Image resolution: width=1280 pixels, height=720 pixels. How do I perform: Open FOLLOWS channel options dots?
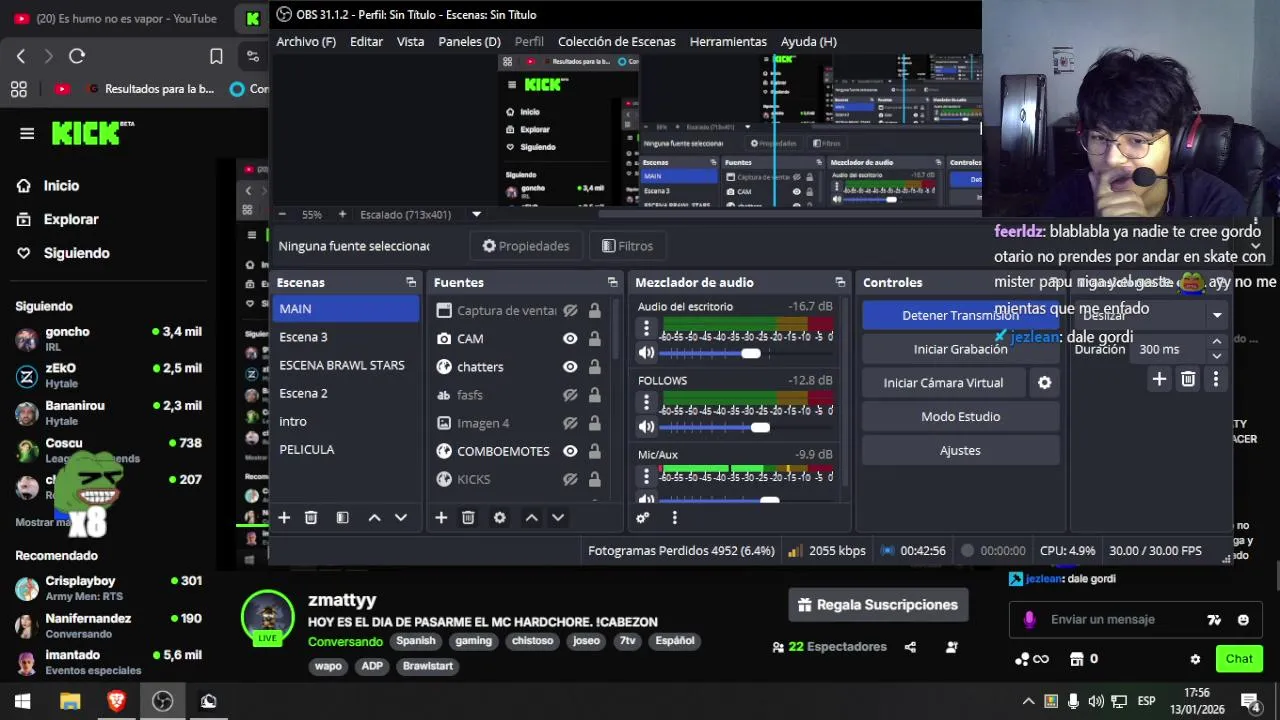pyautogui.click(x=646, y=402)
